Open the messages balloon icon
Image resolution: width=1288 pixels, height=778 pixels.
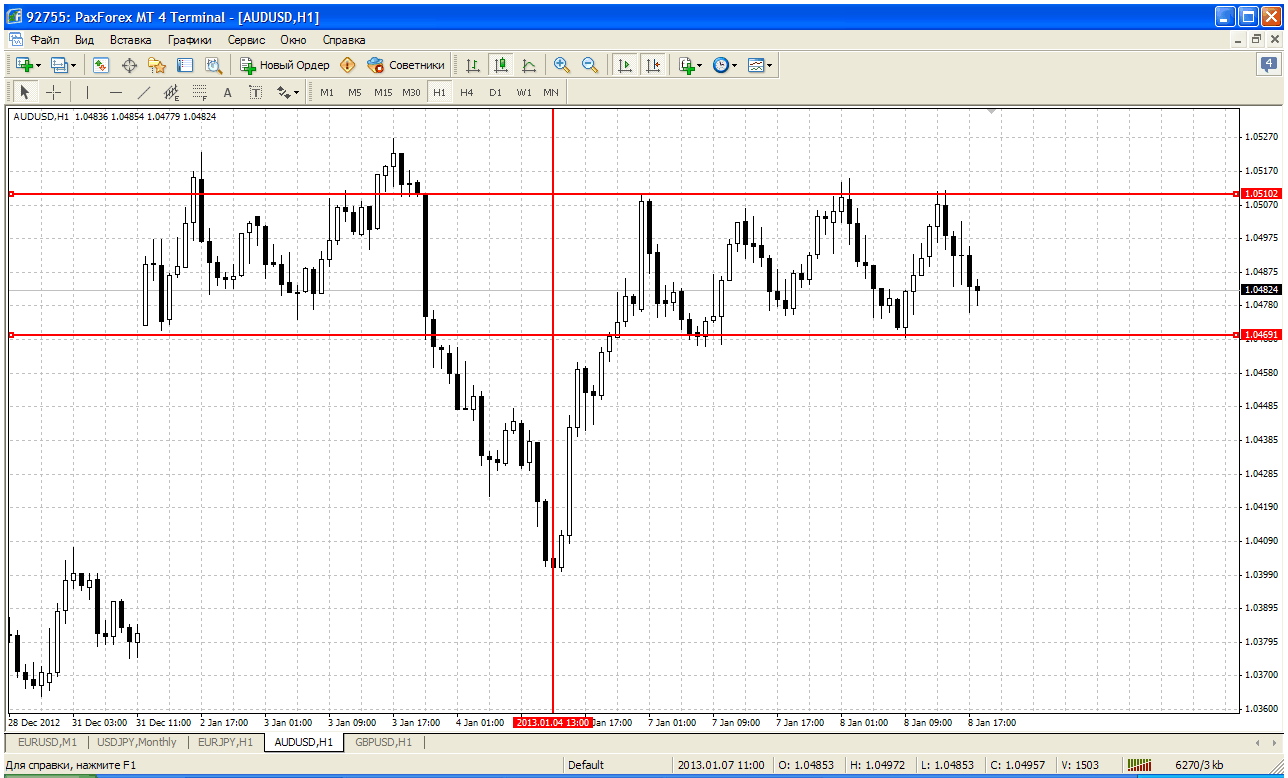pyautogui.click(x=1267, y=64)
